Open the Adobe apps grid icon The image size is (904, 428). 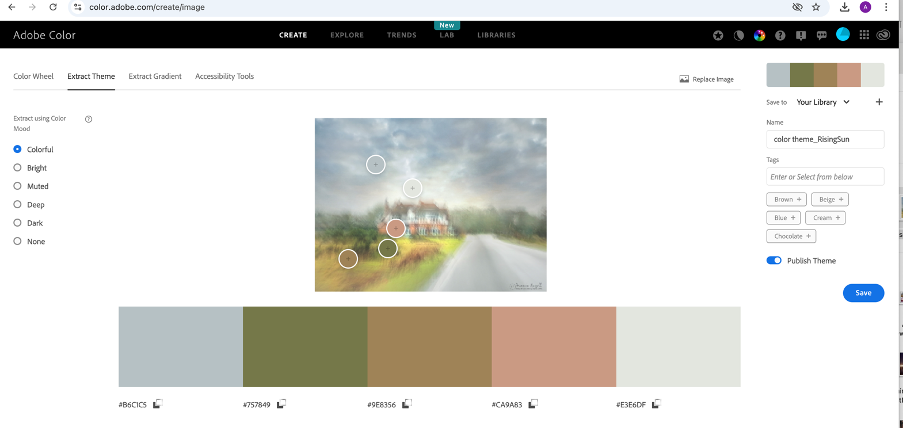pyautogui.click(x=864, y=35)
